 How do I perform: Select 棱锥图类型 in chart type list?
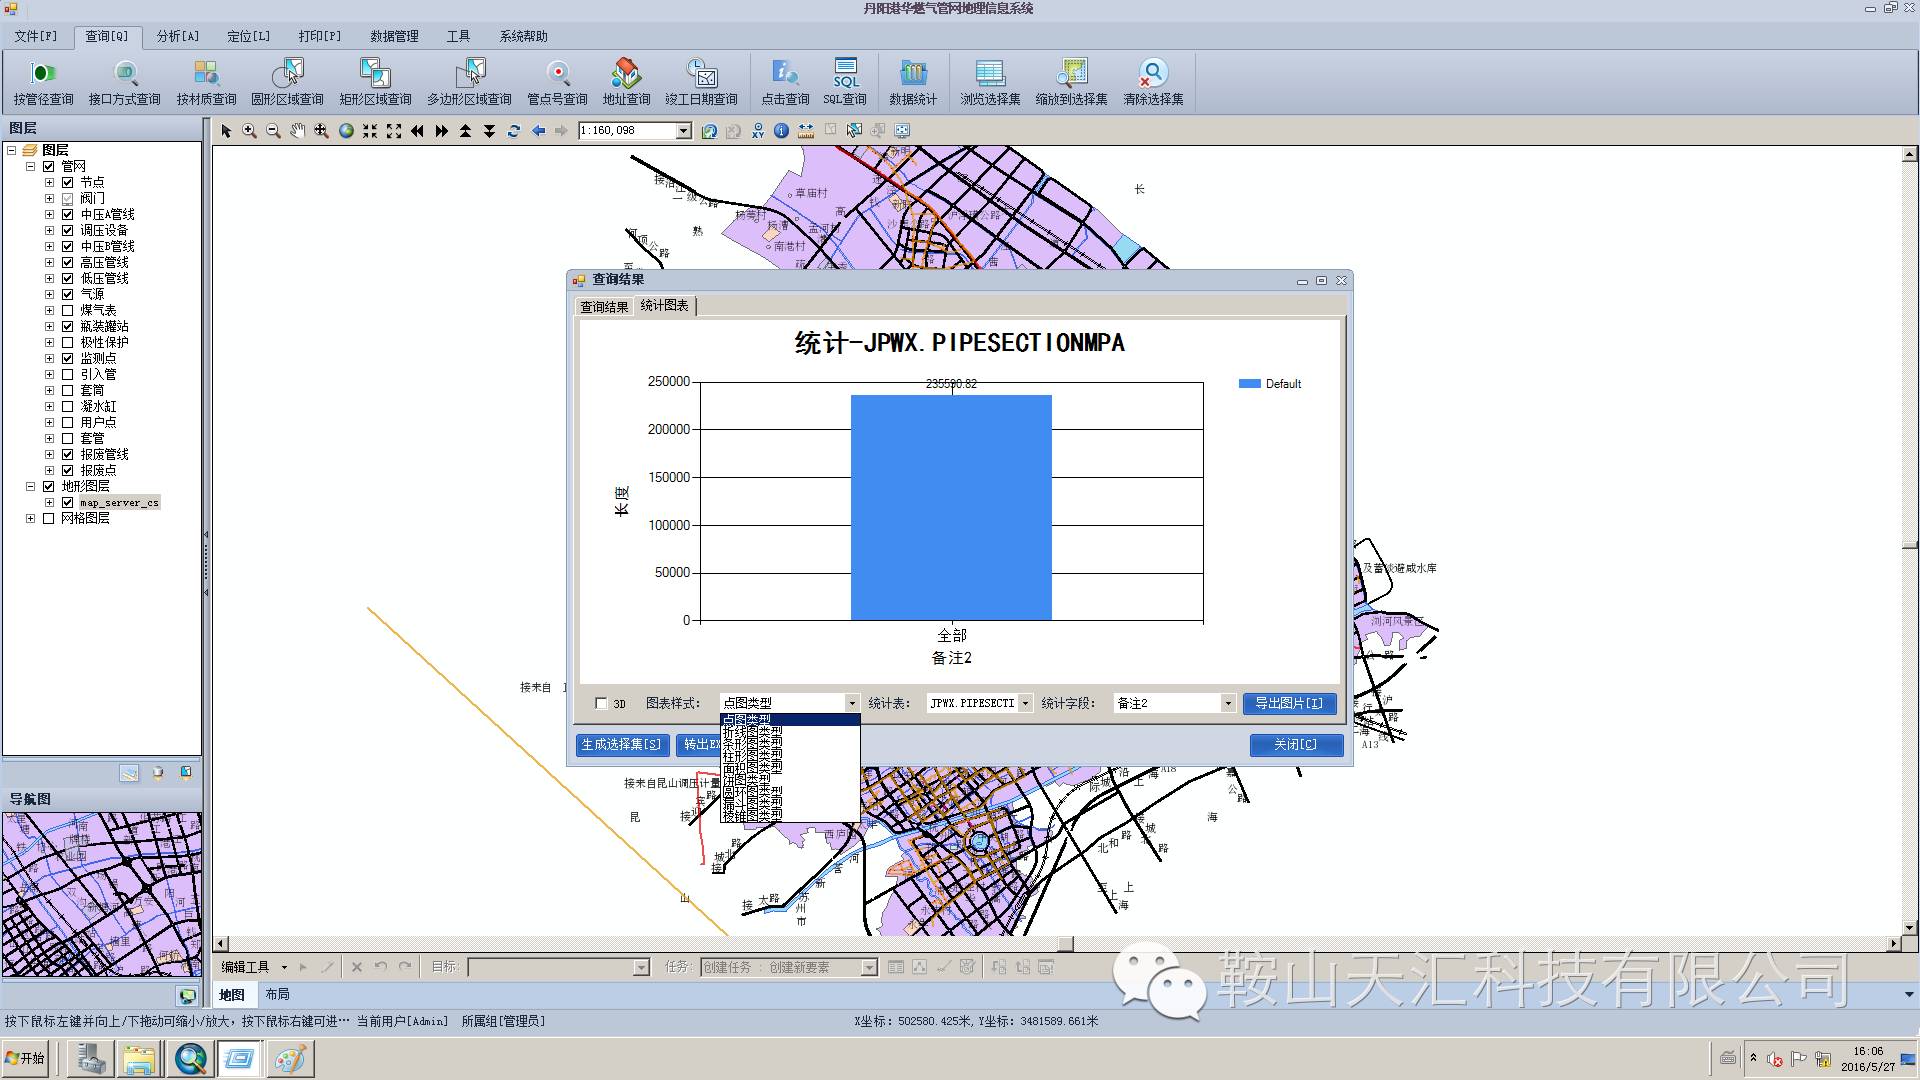[789, 816]
